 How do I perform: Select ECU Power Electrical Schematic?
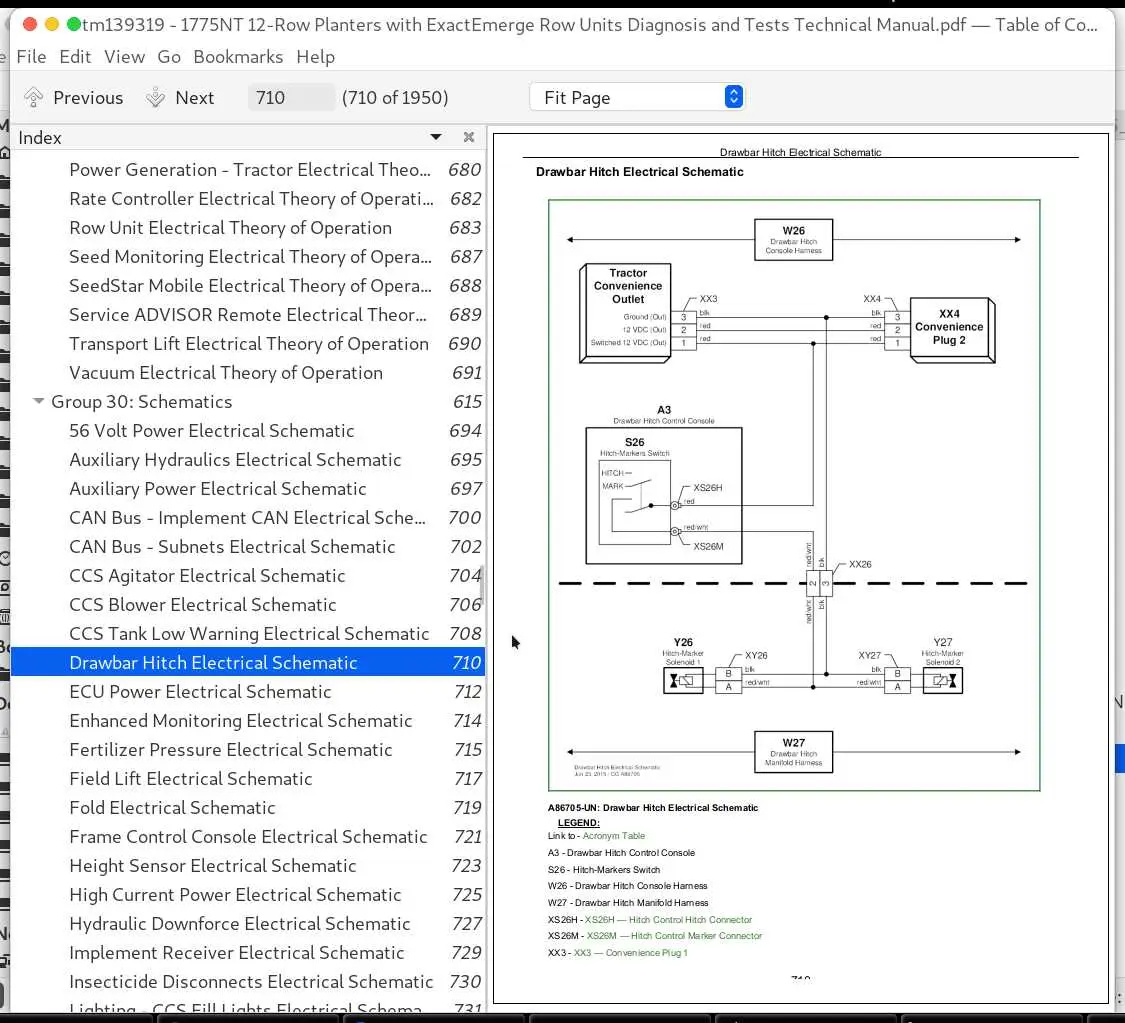coord(248,692)
